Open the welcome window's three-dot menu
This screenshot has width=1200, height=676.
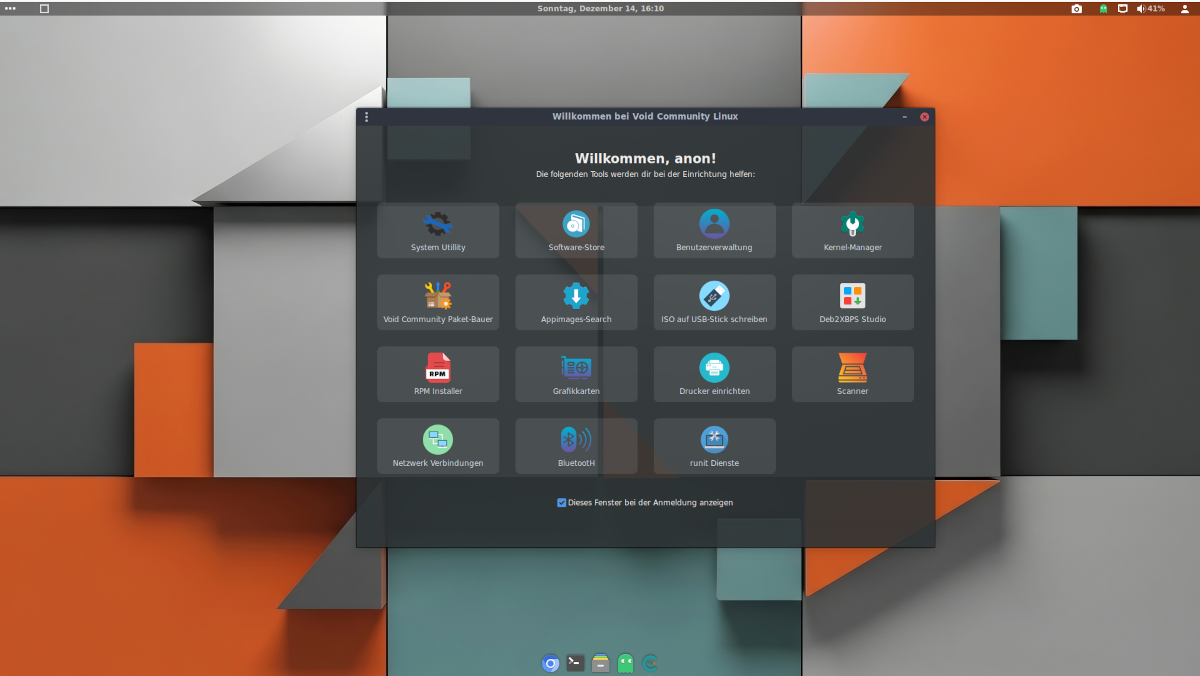(x=366, y=116)
